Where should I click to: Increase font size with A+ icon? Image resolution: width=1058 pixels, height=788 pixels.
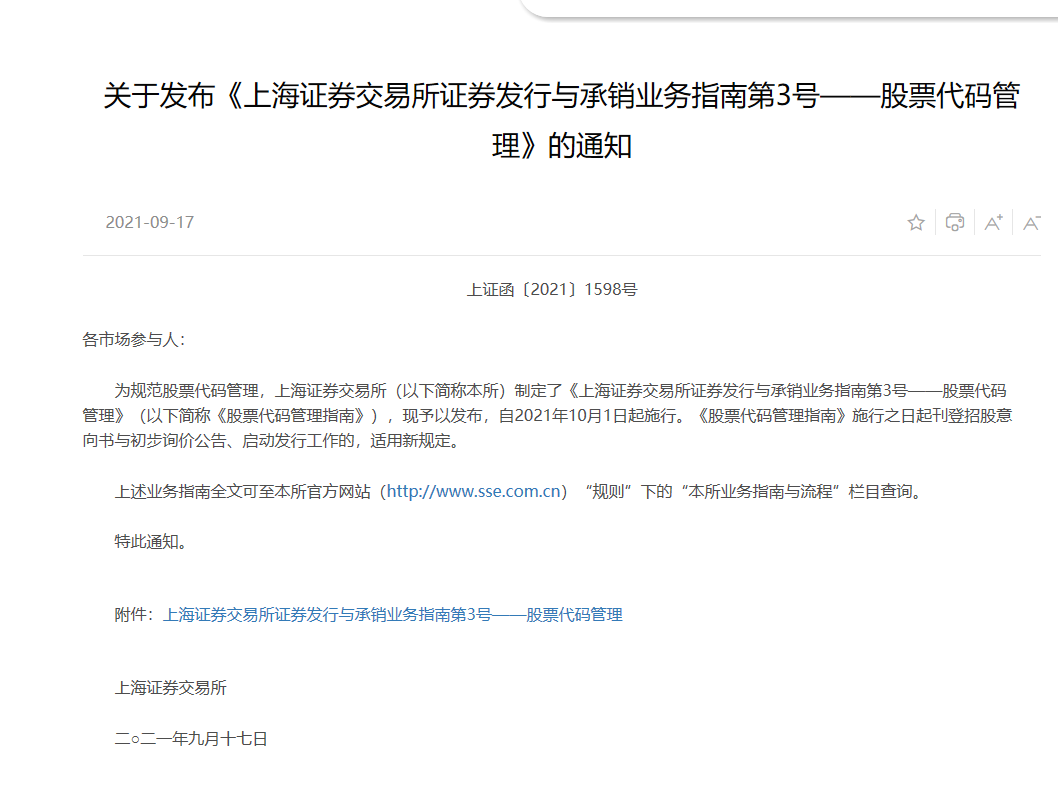tap(993, 222)
